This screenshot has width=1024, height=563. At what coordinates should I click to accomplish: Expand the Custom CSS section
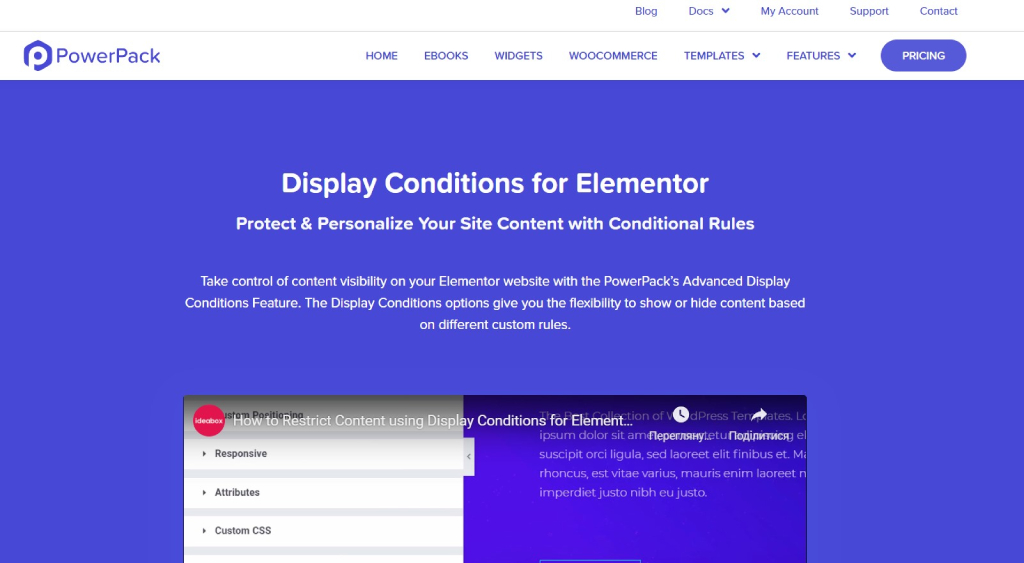click(324, 530)
